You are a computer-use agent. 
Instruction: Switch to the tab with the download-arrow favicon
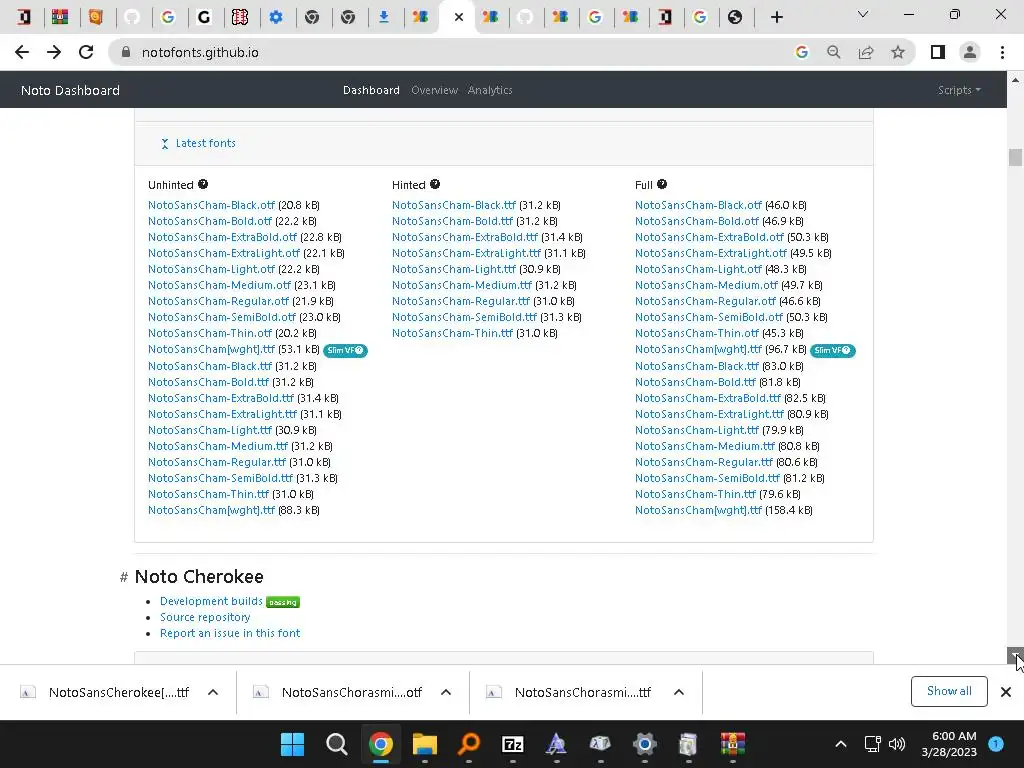coord(384,17)
